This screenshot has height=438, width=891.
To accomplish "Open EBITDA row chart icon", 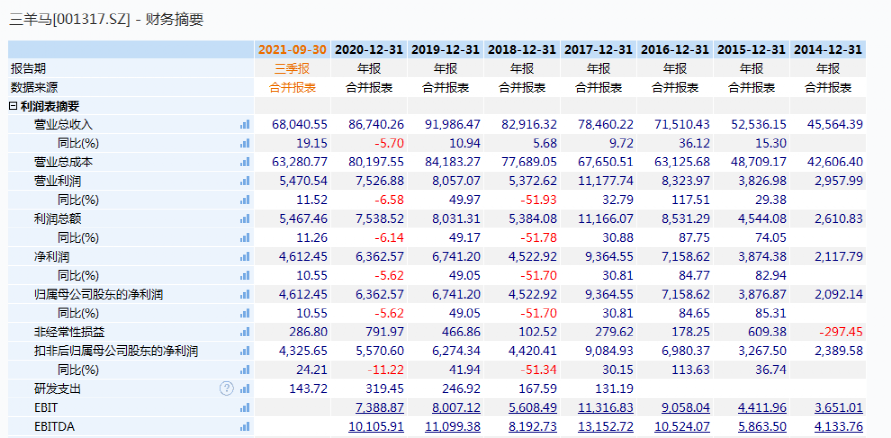I will 244,427.
